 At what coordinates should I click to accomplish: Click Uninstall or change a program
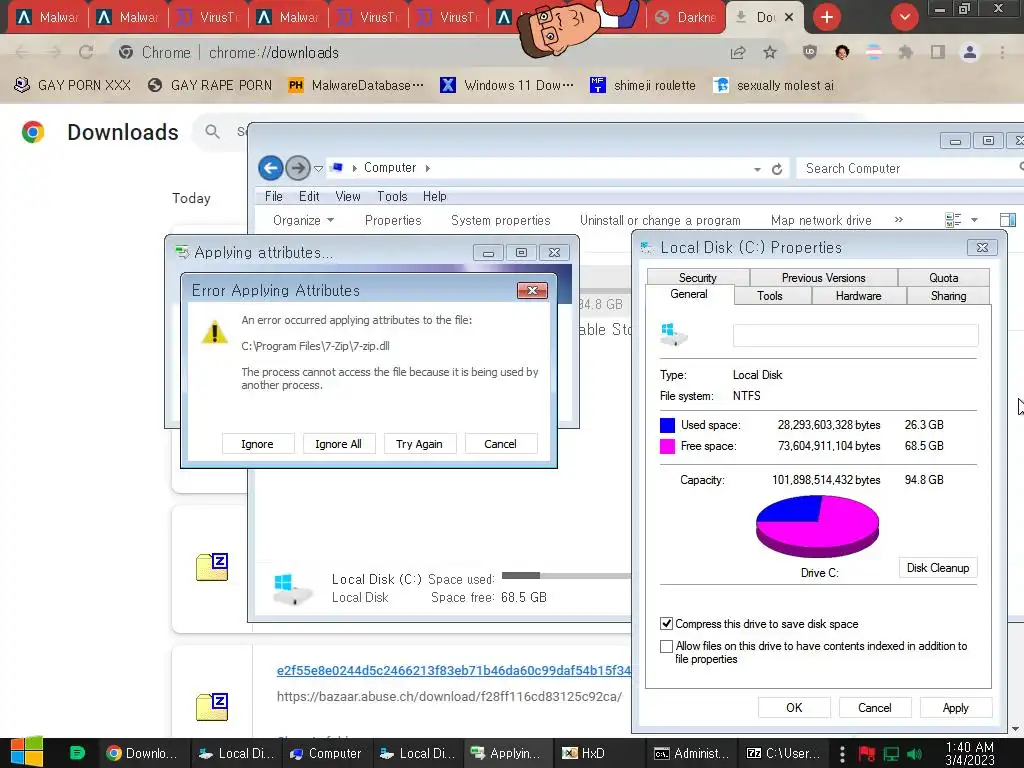[660, 221]
